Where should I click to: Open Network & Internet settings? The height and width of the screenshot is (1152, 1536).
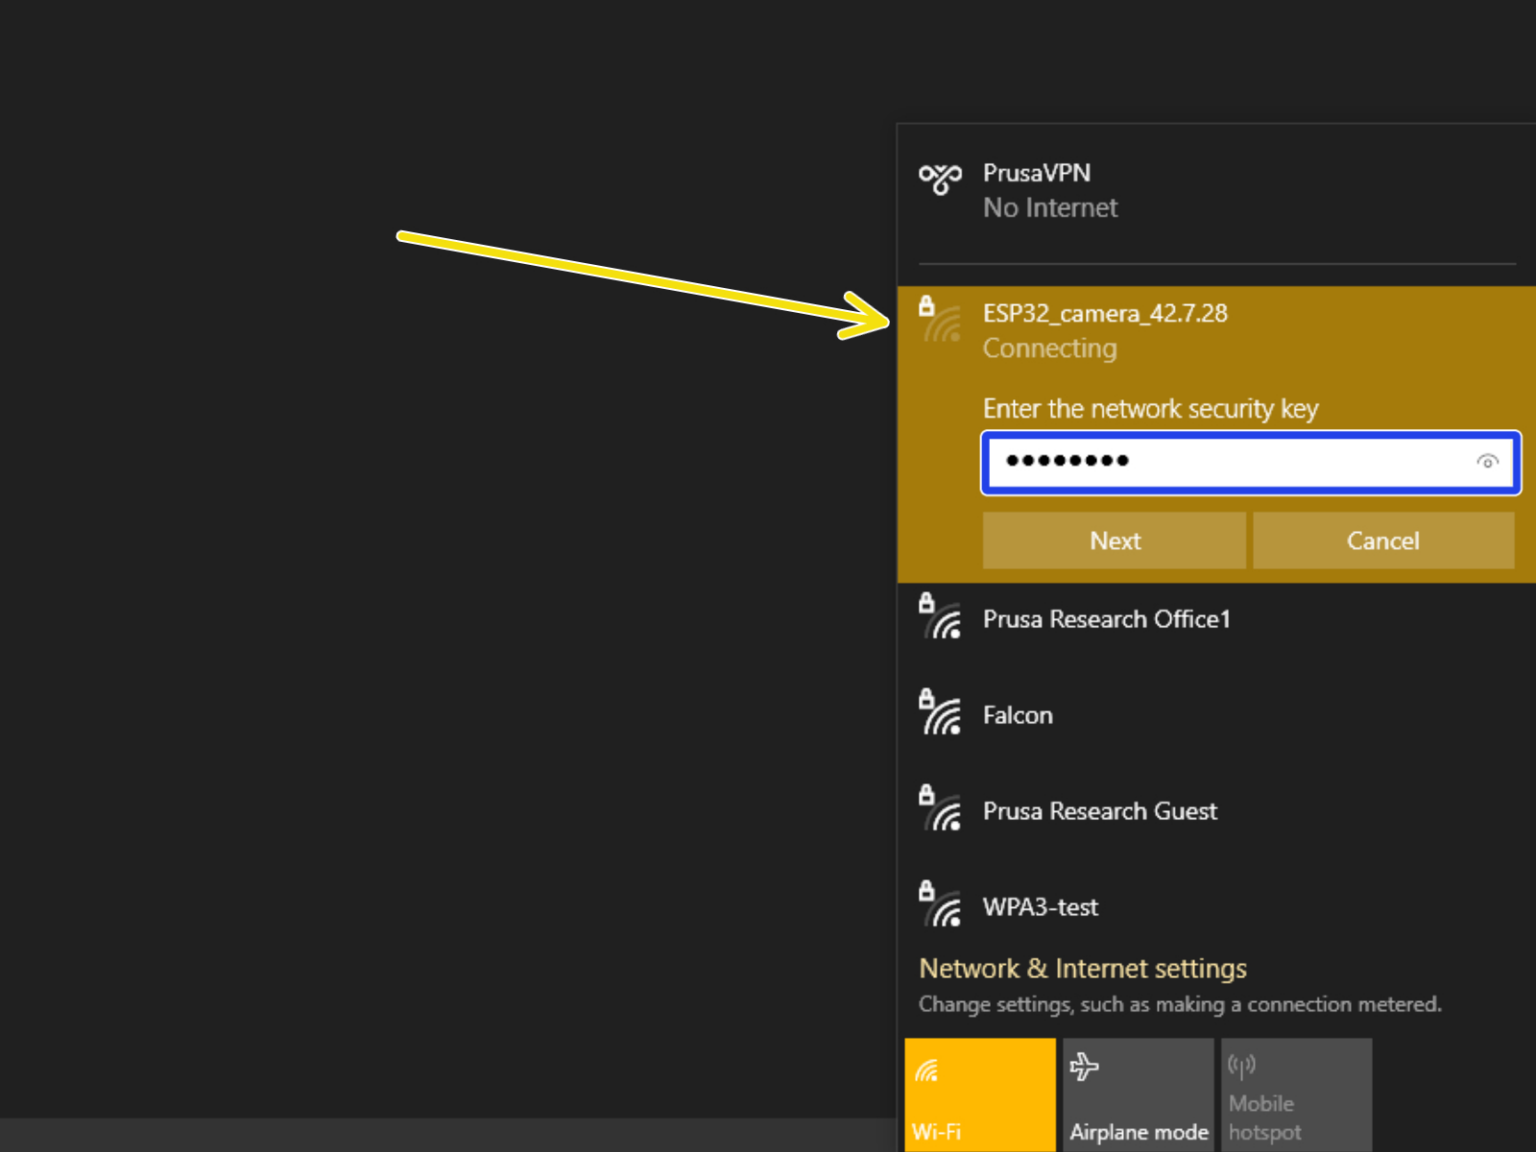[x=1082, y=968]
